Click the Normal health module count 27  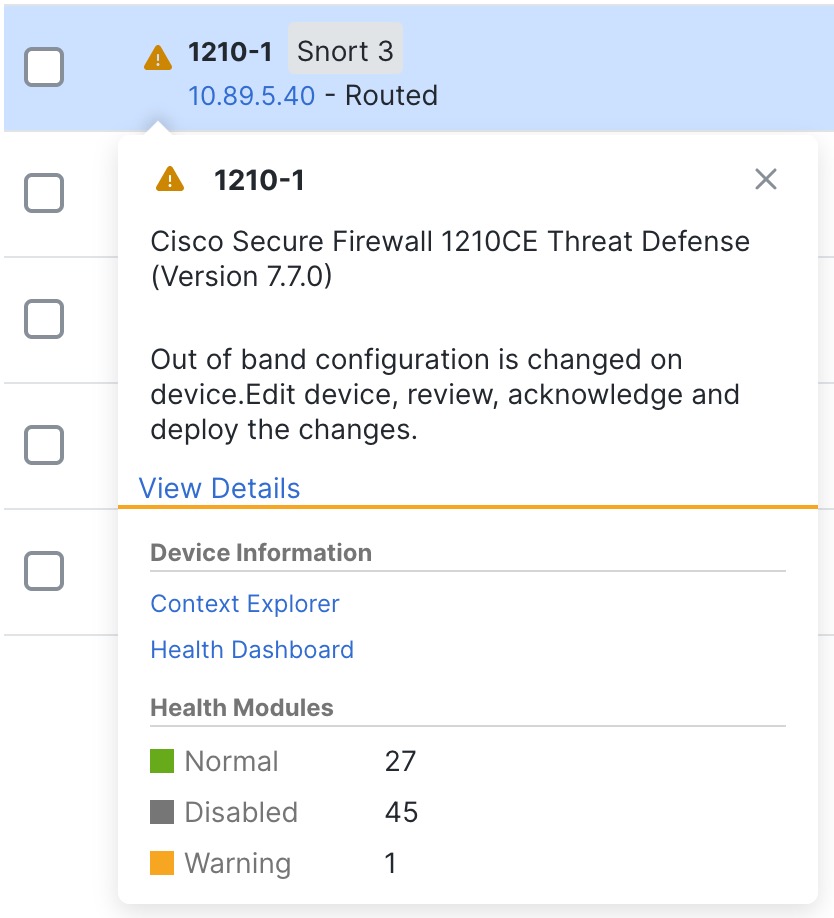pos(400,761)
